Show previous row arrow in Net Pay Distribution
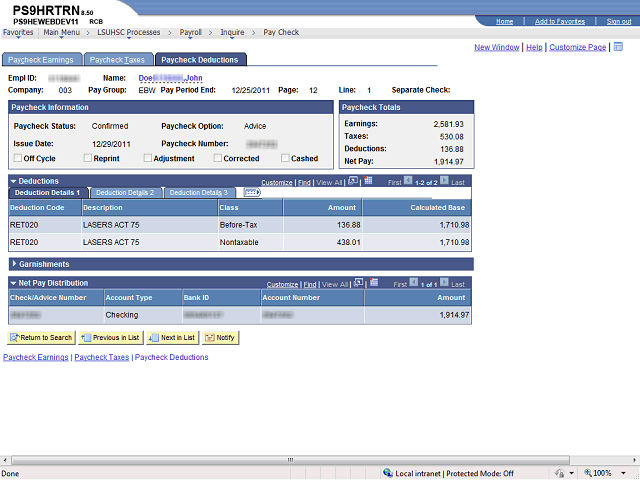This screenshot has width=640, height=480. click(413, 282)
